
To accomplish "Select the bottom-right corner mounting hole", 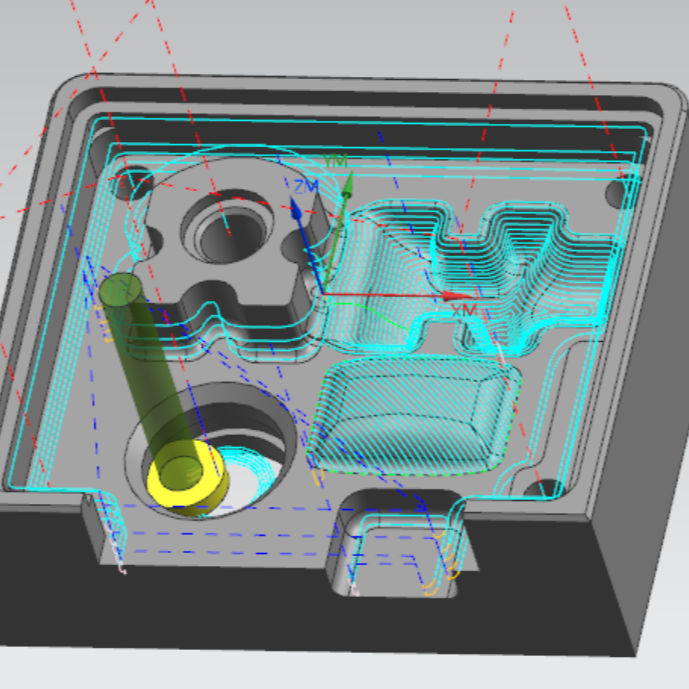I will [543, 489].
